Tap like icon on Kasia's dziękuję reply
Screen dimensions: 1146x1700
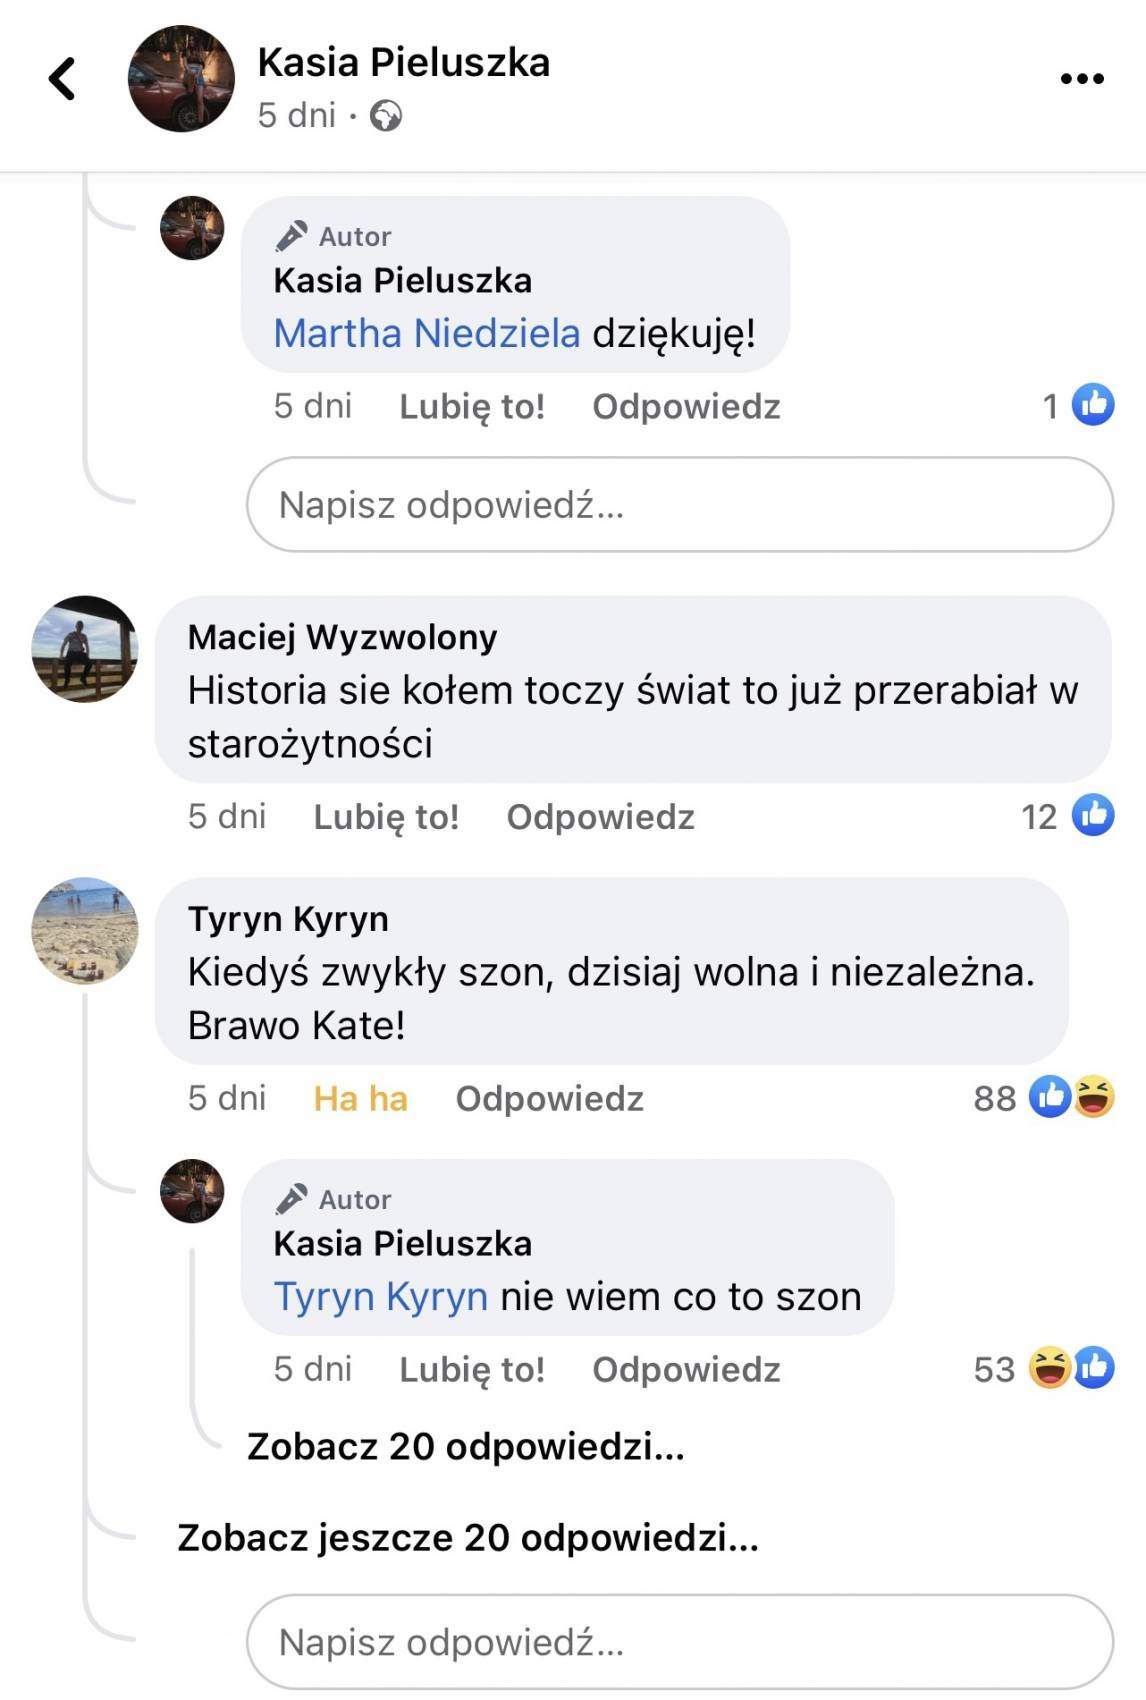tap(1093, 405)
